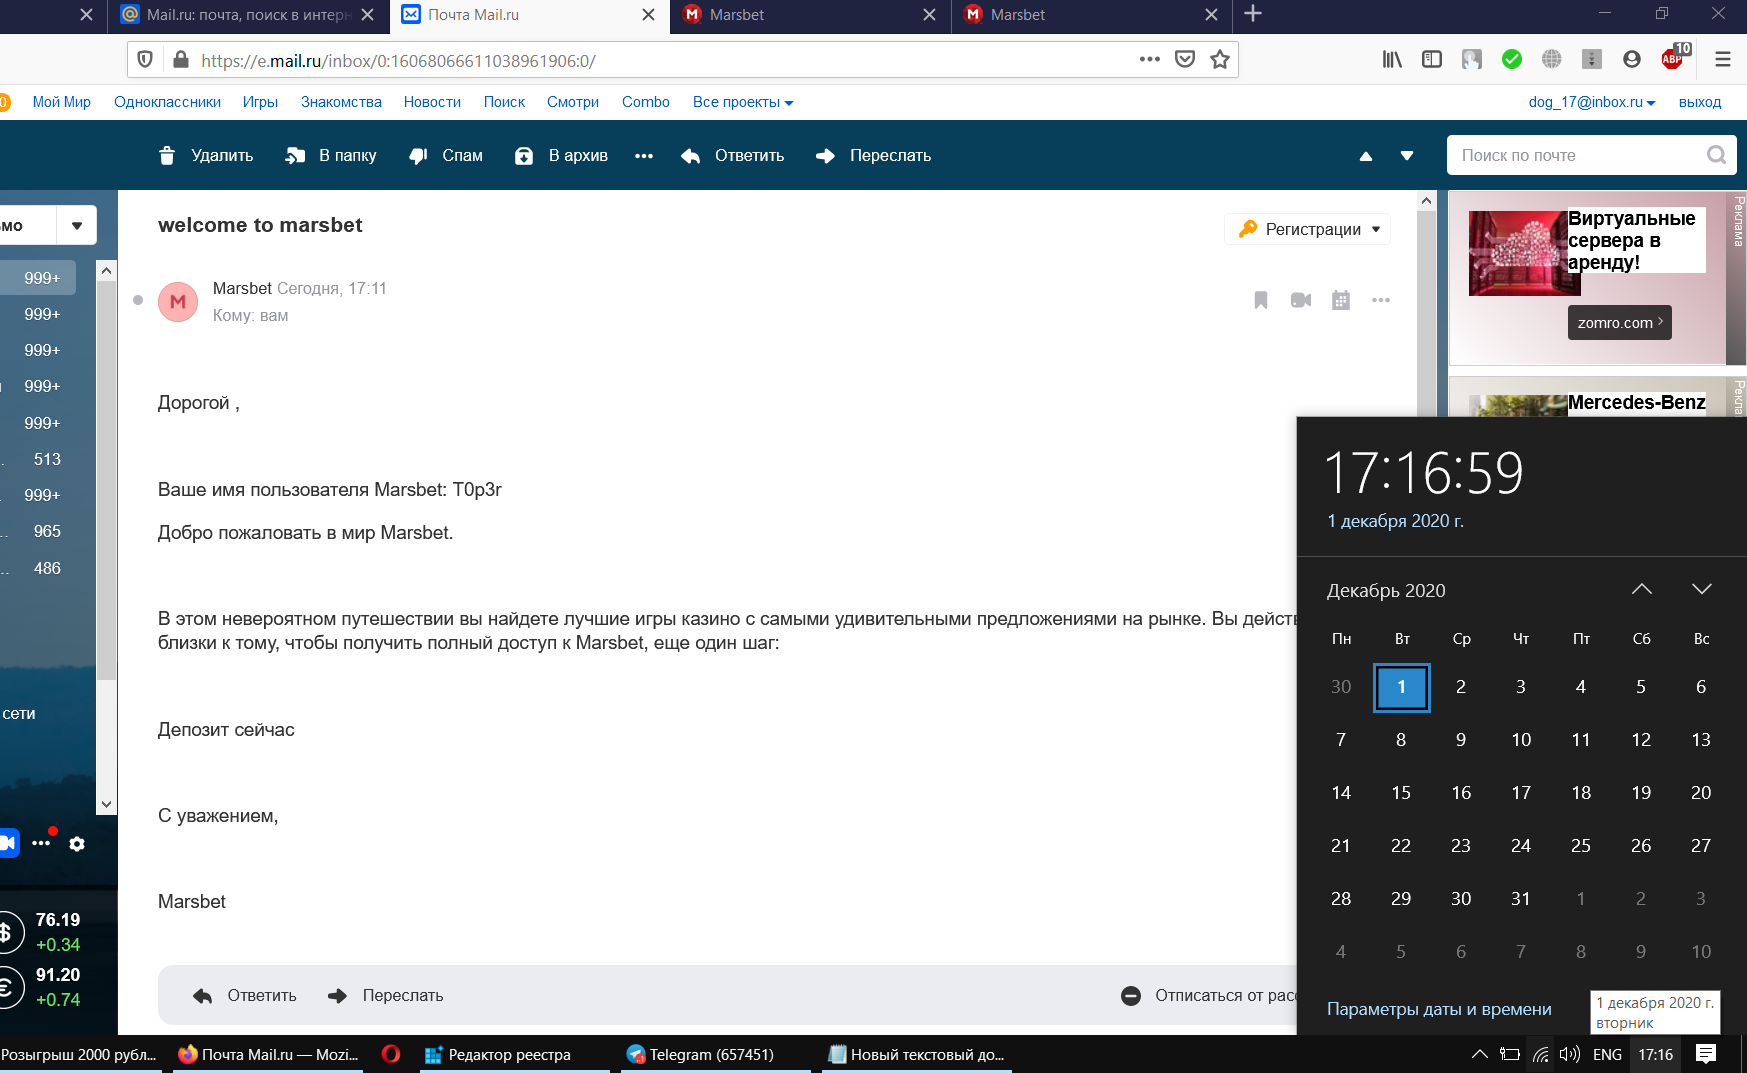Screen dimensions: 1747x1073
Task: Forward using the top toolbar Переслать
Action: pos(874,155)
